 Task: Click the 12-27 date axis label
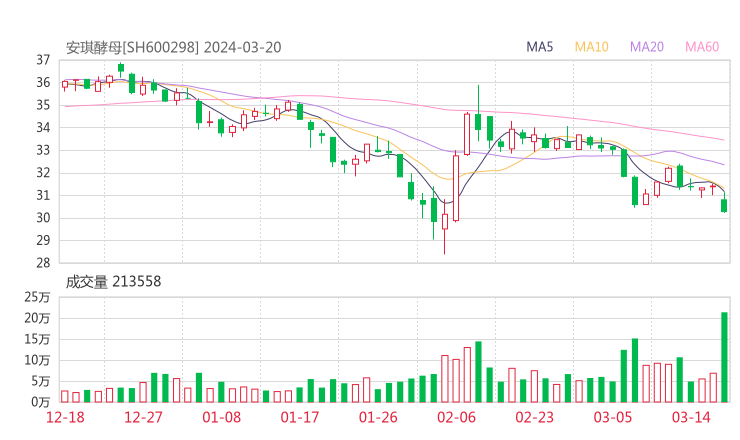143,417
